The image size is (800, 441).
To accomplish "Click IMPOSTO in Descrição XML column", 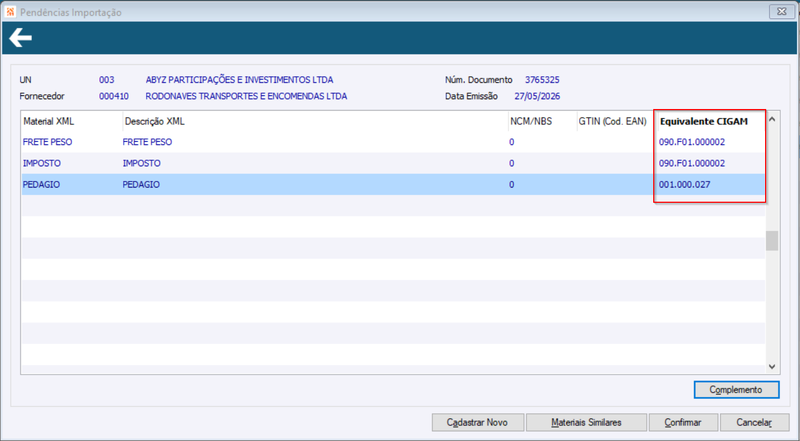I will point(141,163).
